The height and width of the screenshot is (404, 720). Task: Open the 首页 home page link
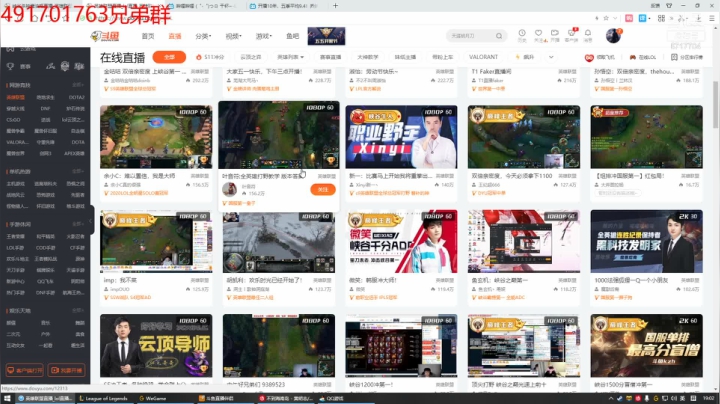(148, 36)
